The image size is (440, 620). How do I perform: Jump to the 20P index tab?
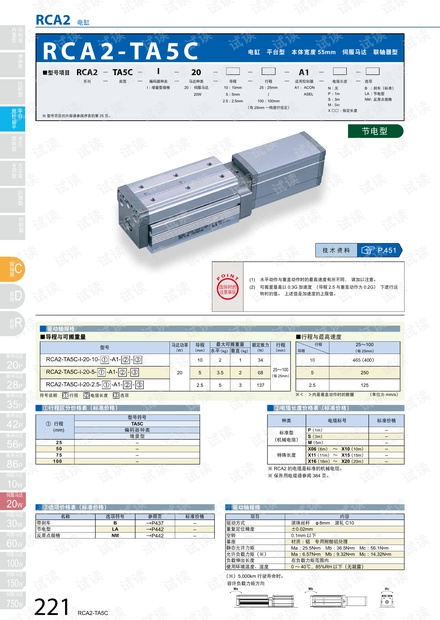[13, 363]
